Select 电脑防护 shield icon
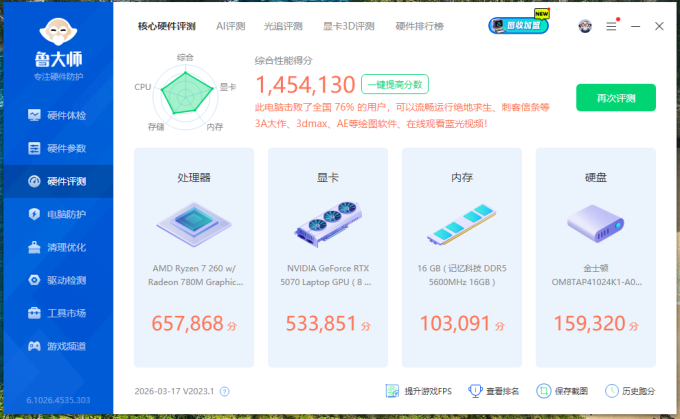 click(x=34, y=214)
